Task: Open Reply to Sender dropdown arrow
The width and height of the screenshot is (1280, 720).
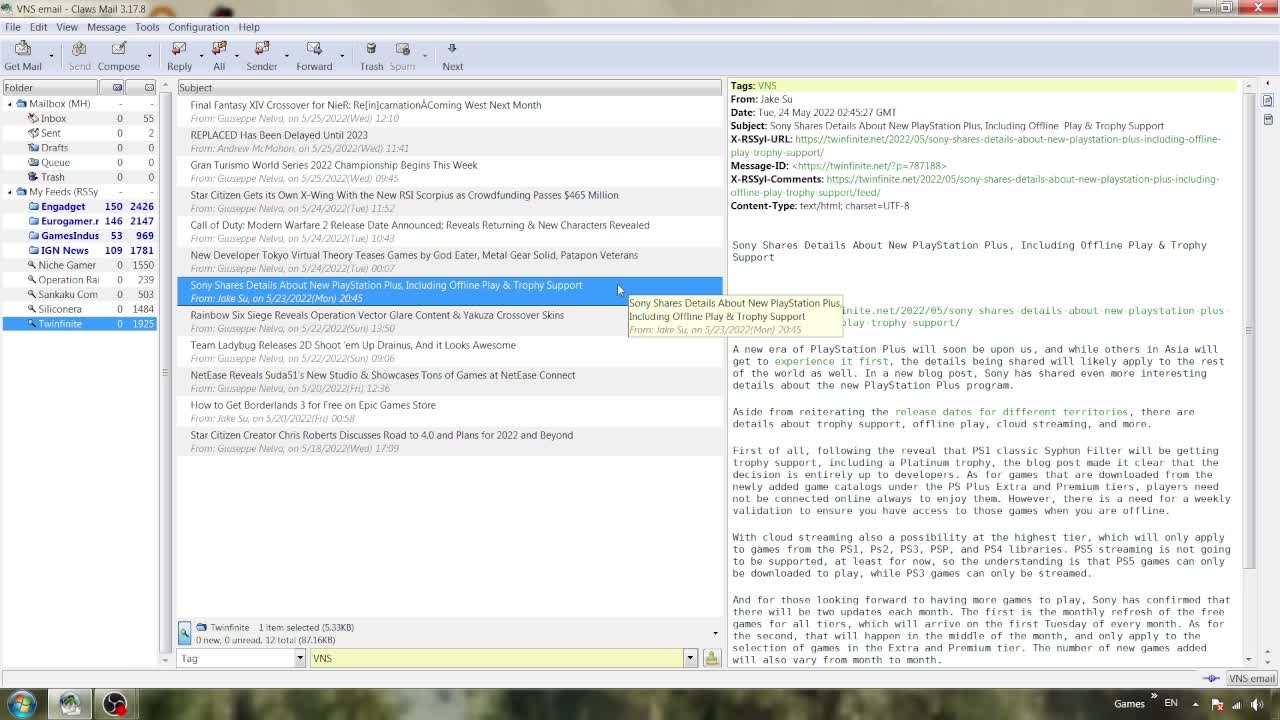Action: tap(287, 55)
